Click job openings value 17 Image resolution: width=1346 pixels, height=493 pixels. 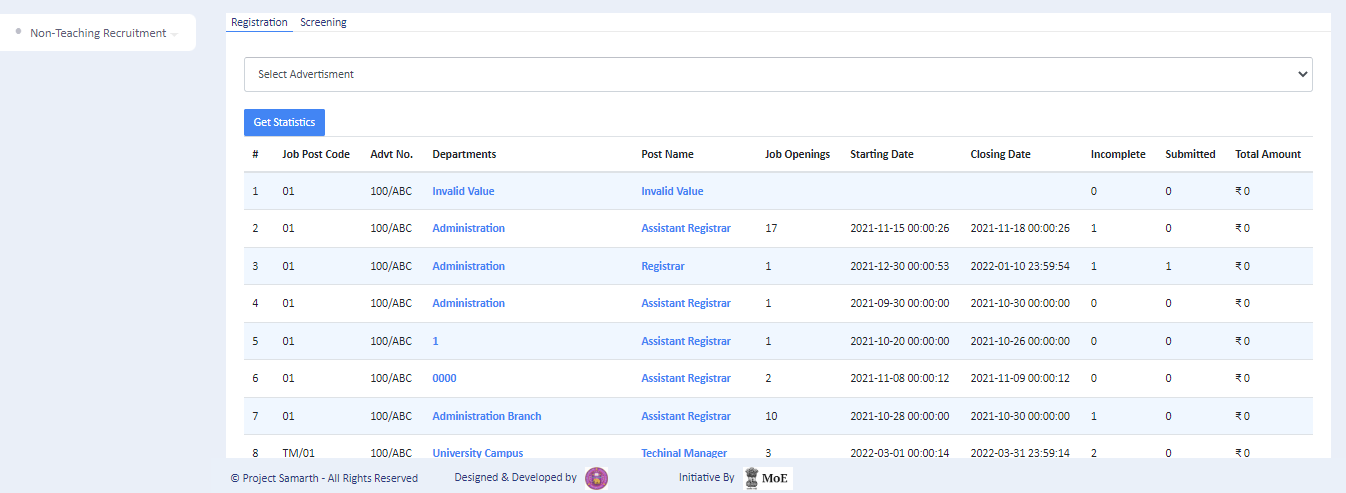pos(771,228)
